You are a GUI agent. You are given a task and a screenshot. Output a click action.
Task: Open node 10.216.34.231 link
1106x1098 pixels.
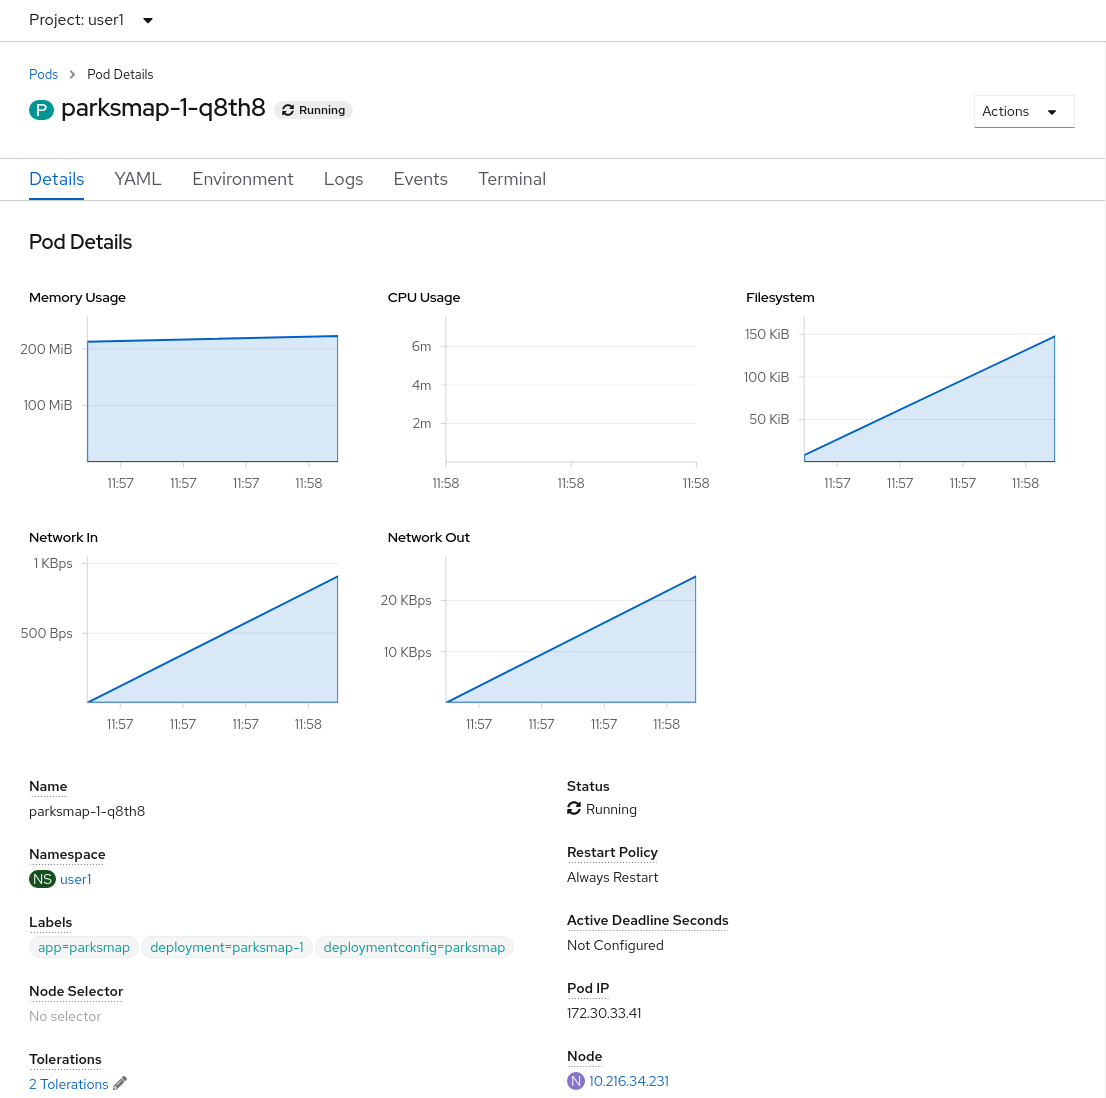(629, 1081)
